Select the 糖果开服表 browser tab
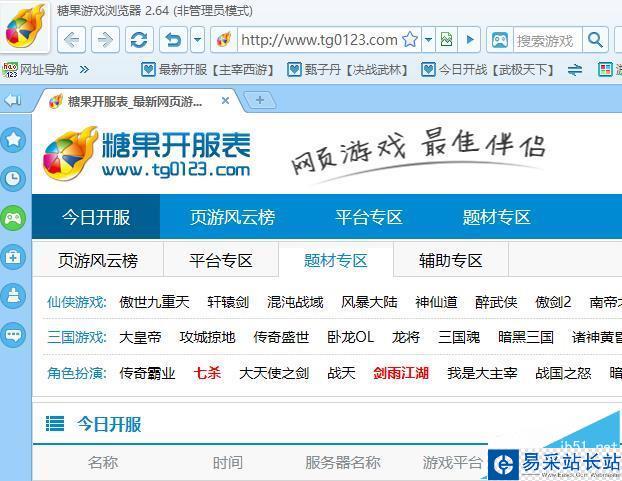 coord(135,102)
